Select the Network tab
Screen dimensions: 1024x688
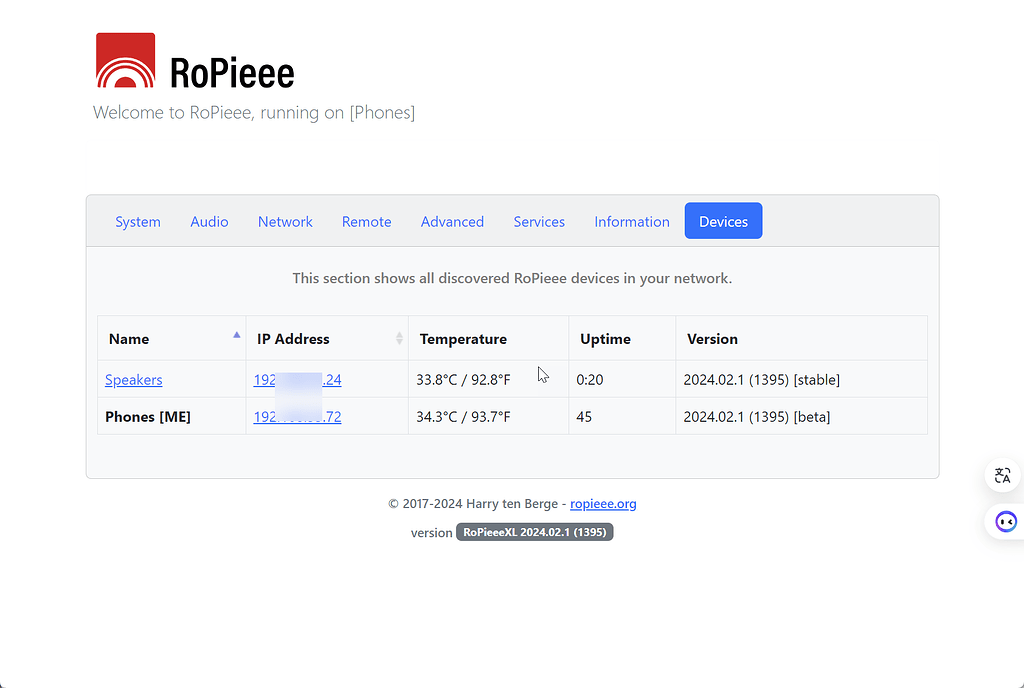(x=285, y=221)
